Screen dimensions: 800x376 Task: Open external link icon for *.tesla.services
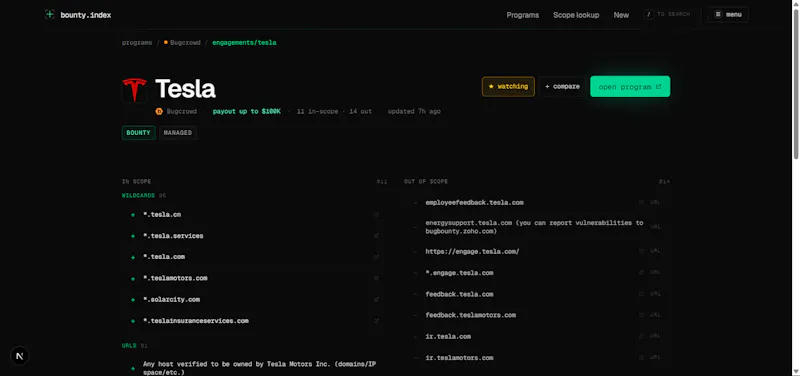(x=376, y=236)
